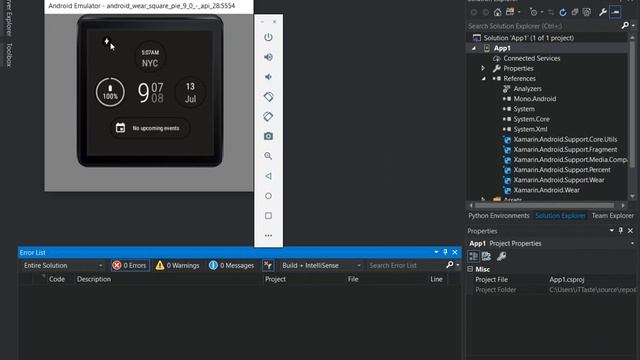Open the App1 Project Properties object dropdown
This screenshot has height=360, width=640.
[x=632, y=243]
